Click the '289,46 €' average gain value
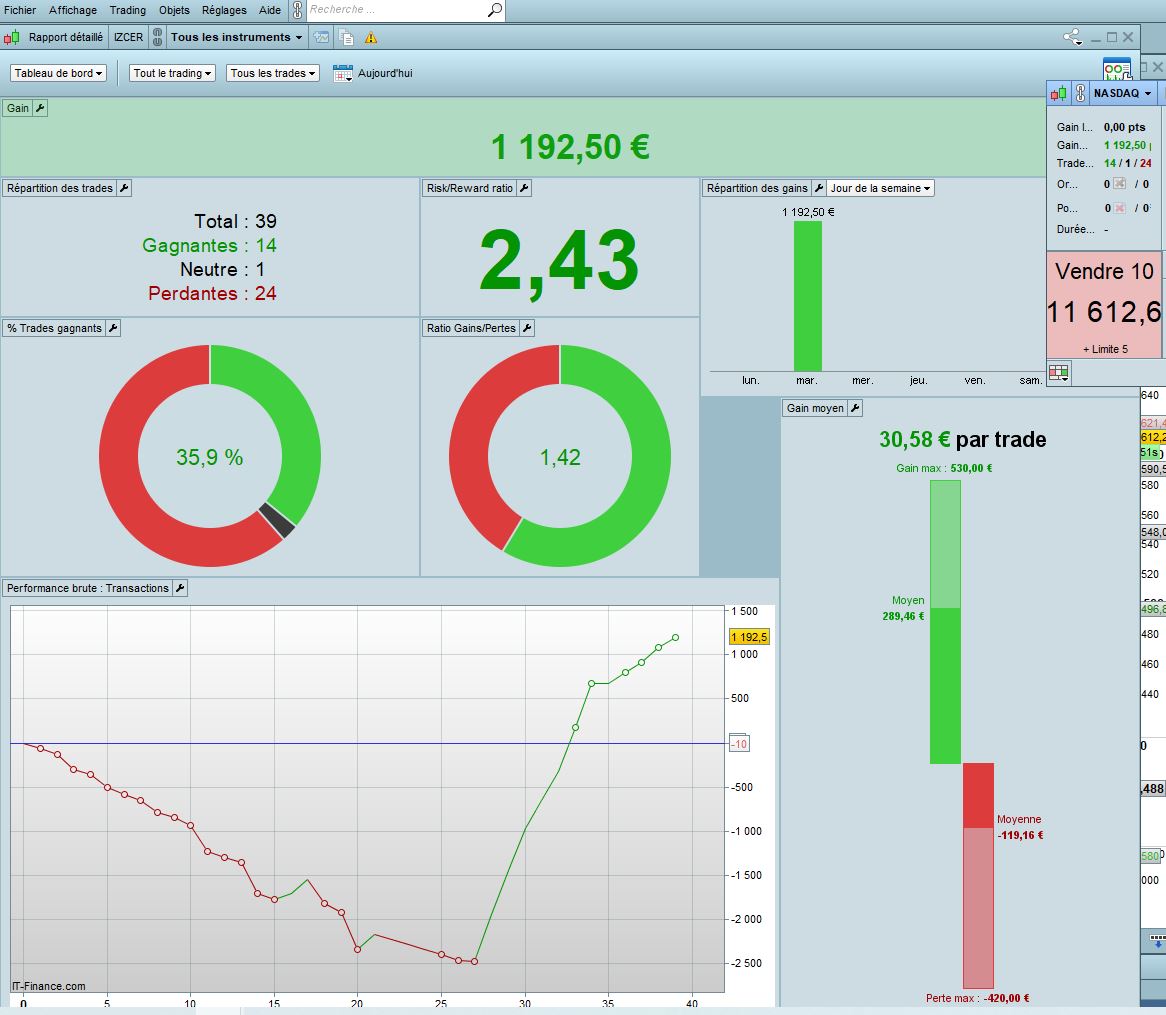1166x1015 pixels. pos(904,616)
